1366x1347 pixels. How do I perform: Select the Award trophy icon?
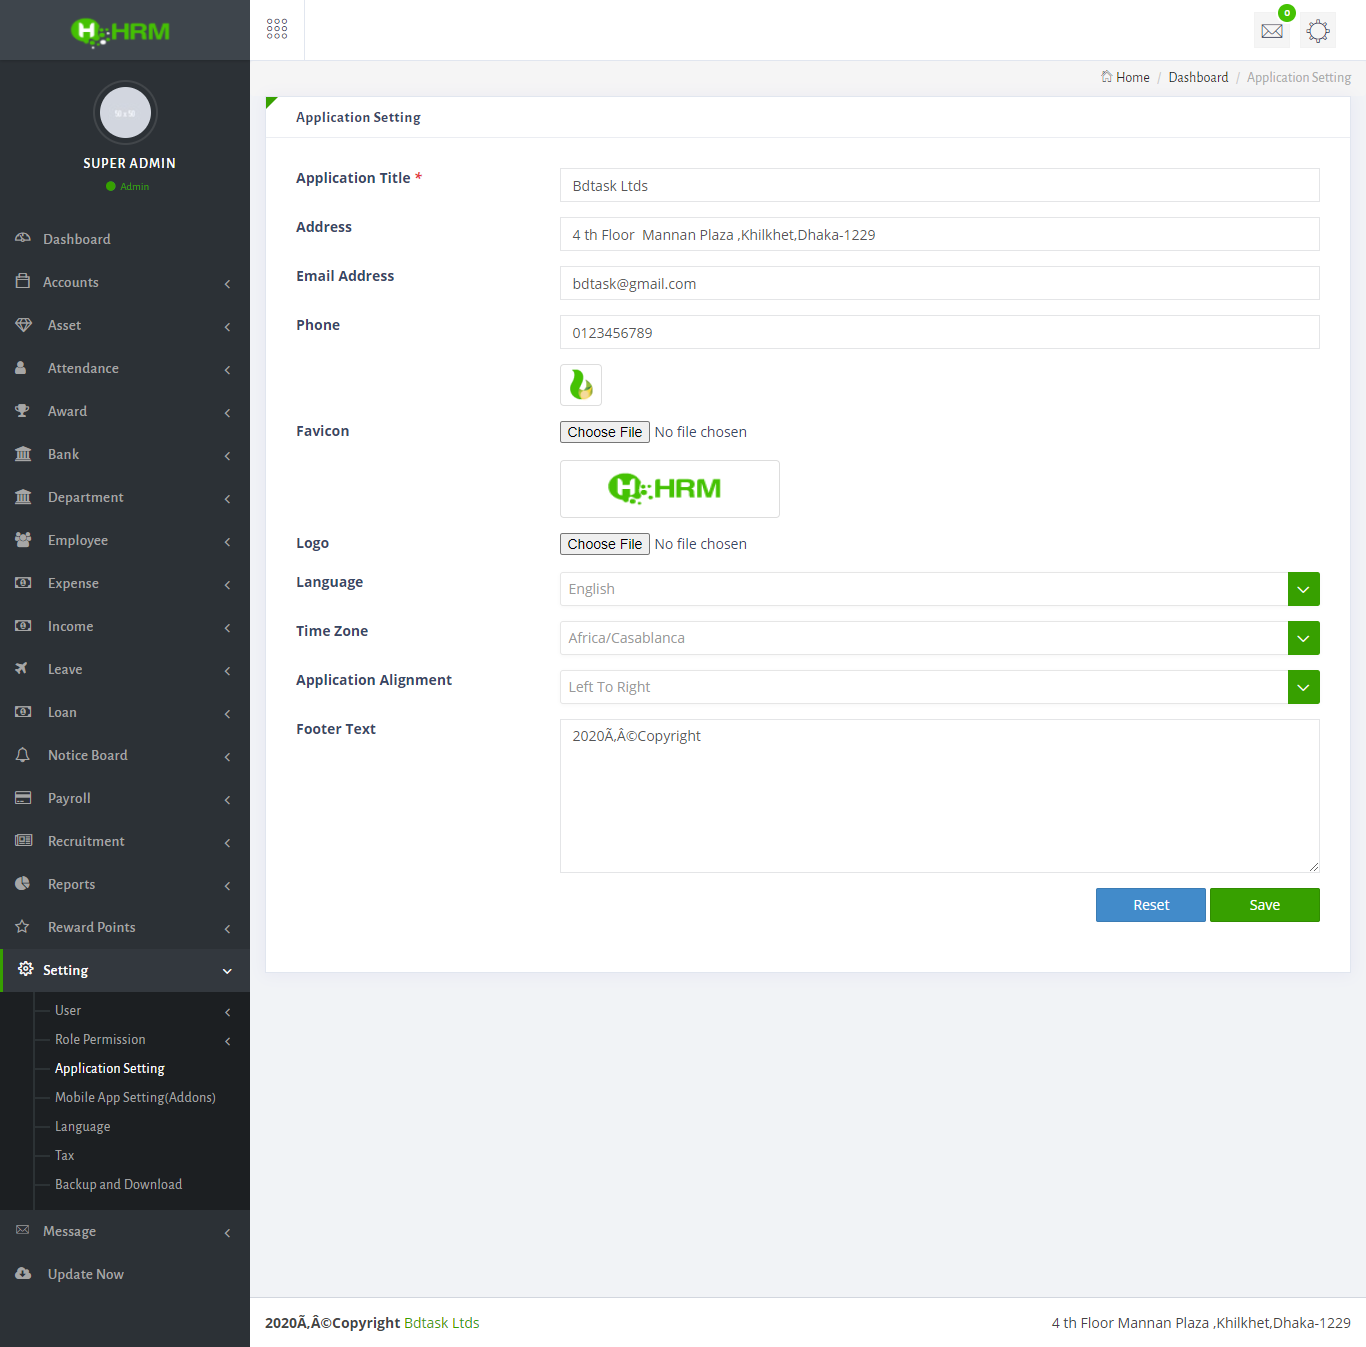pyautogui.click(x=24, y=411)
